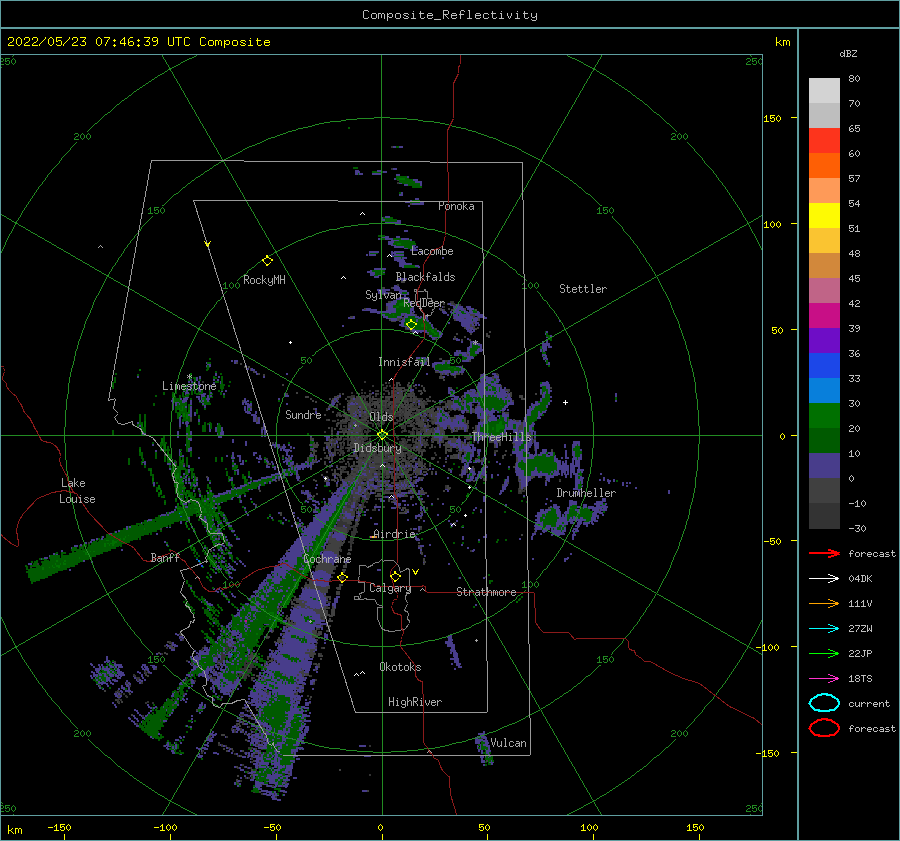This screenshot has height=841, width=900.
Task: Click the yellow diamond marker near RedDeer
Action: coord(411,325)
